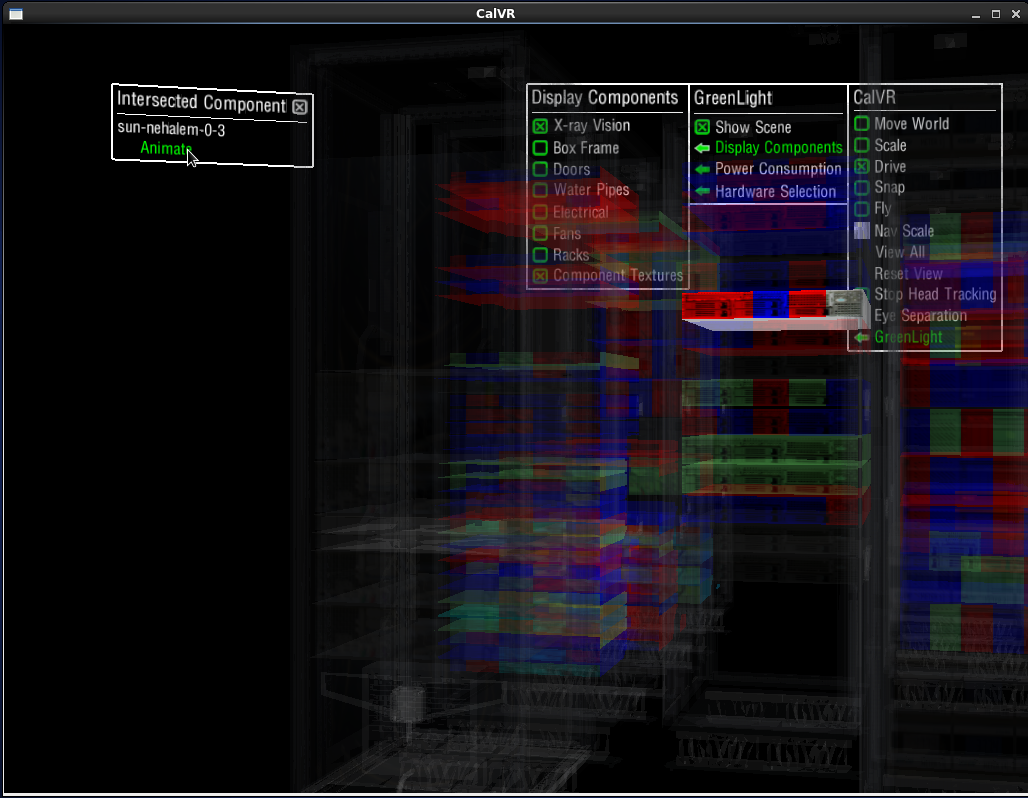This screenshot has width=1028, height=798.
Task: Select the highlighted server rack component
Action: coord(770,307)
